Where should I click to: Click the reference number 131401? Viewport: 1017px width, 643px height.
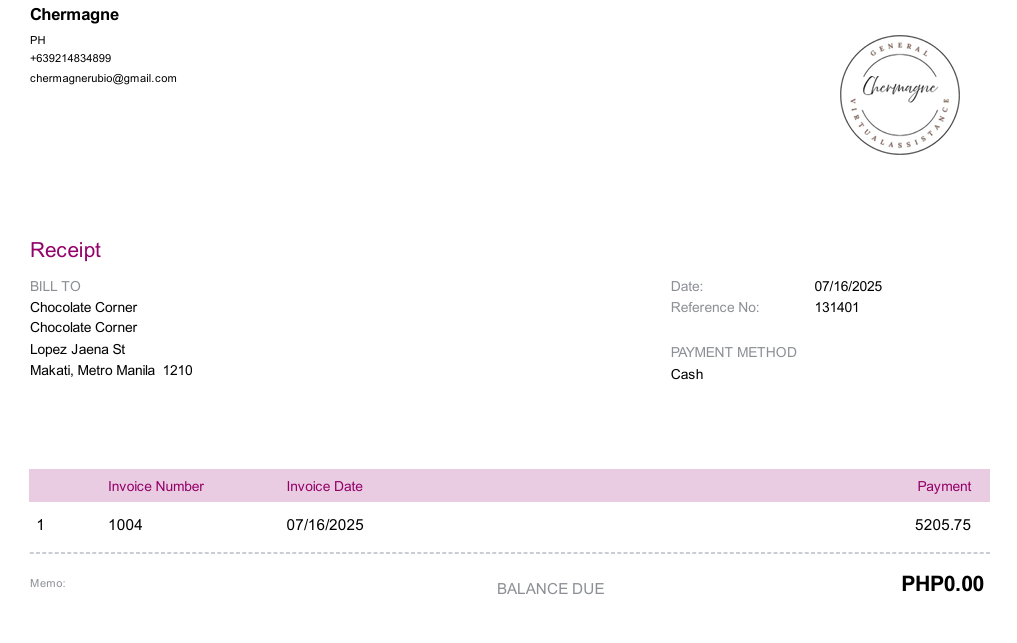tap(837, 308)
